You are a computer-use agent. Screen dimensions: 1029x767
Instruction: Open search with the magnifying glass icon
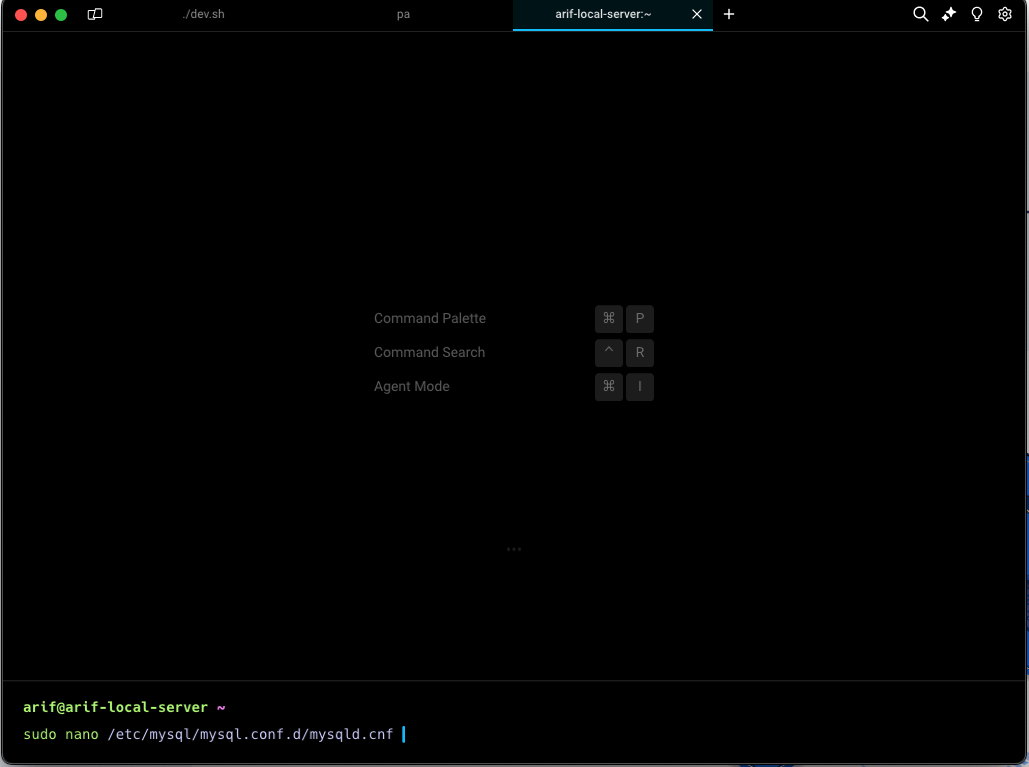tap(921, 14)
